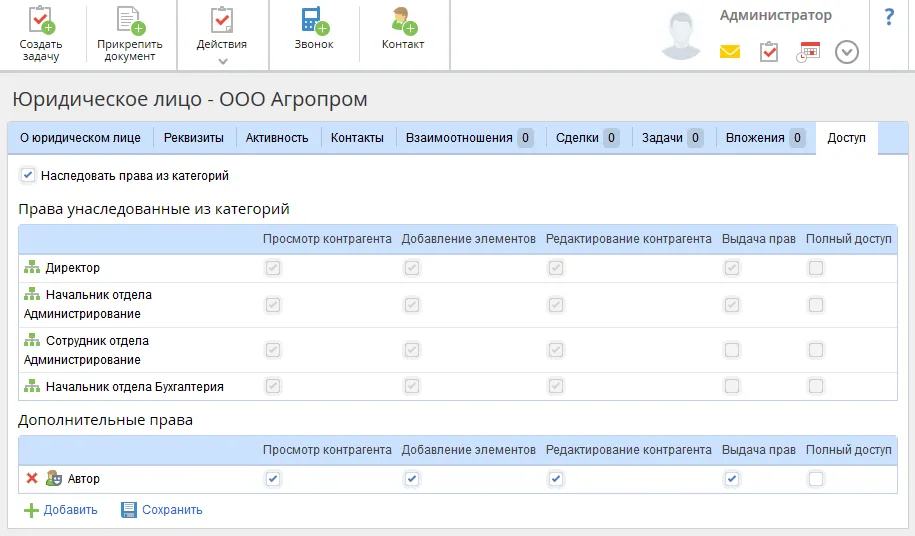Screen dimensions: 915x536
Task: Click the Права унаследованные из категорий heading
Action: [x=154, y=209]
